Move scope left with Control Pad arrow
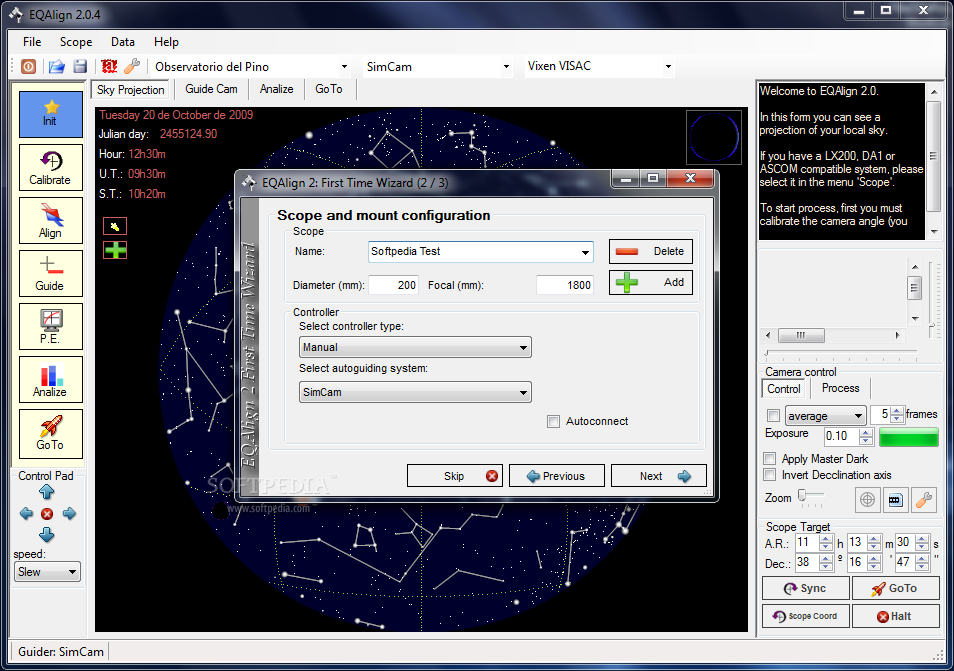The width and height of the screenshot is (954, 671). coord(26,513)
